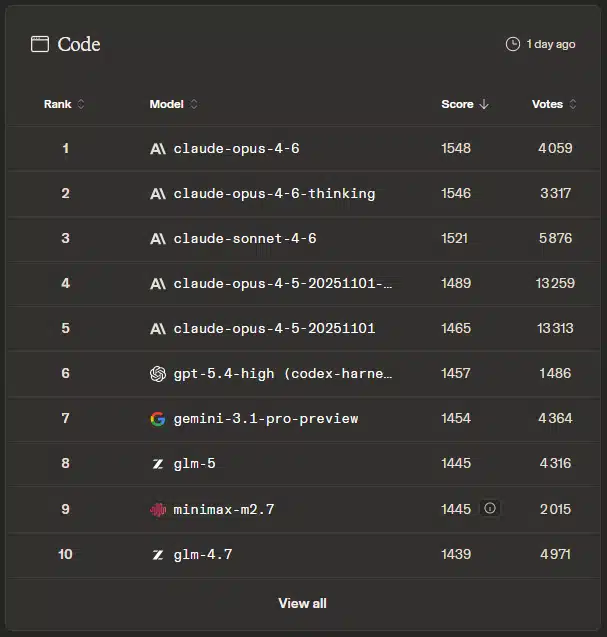607x637 pixels.
Task: Click the Anthropic logo next to claude-opus-4-6
Action: click(157, 149)
